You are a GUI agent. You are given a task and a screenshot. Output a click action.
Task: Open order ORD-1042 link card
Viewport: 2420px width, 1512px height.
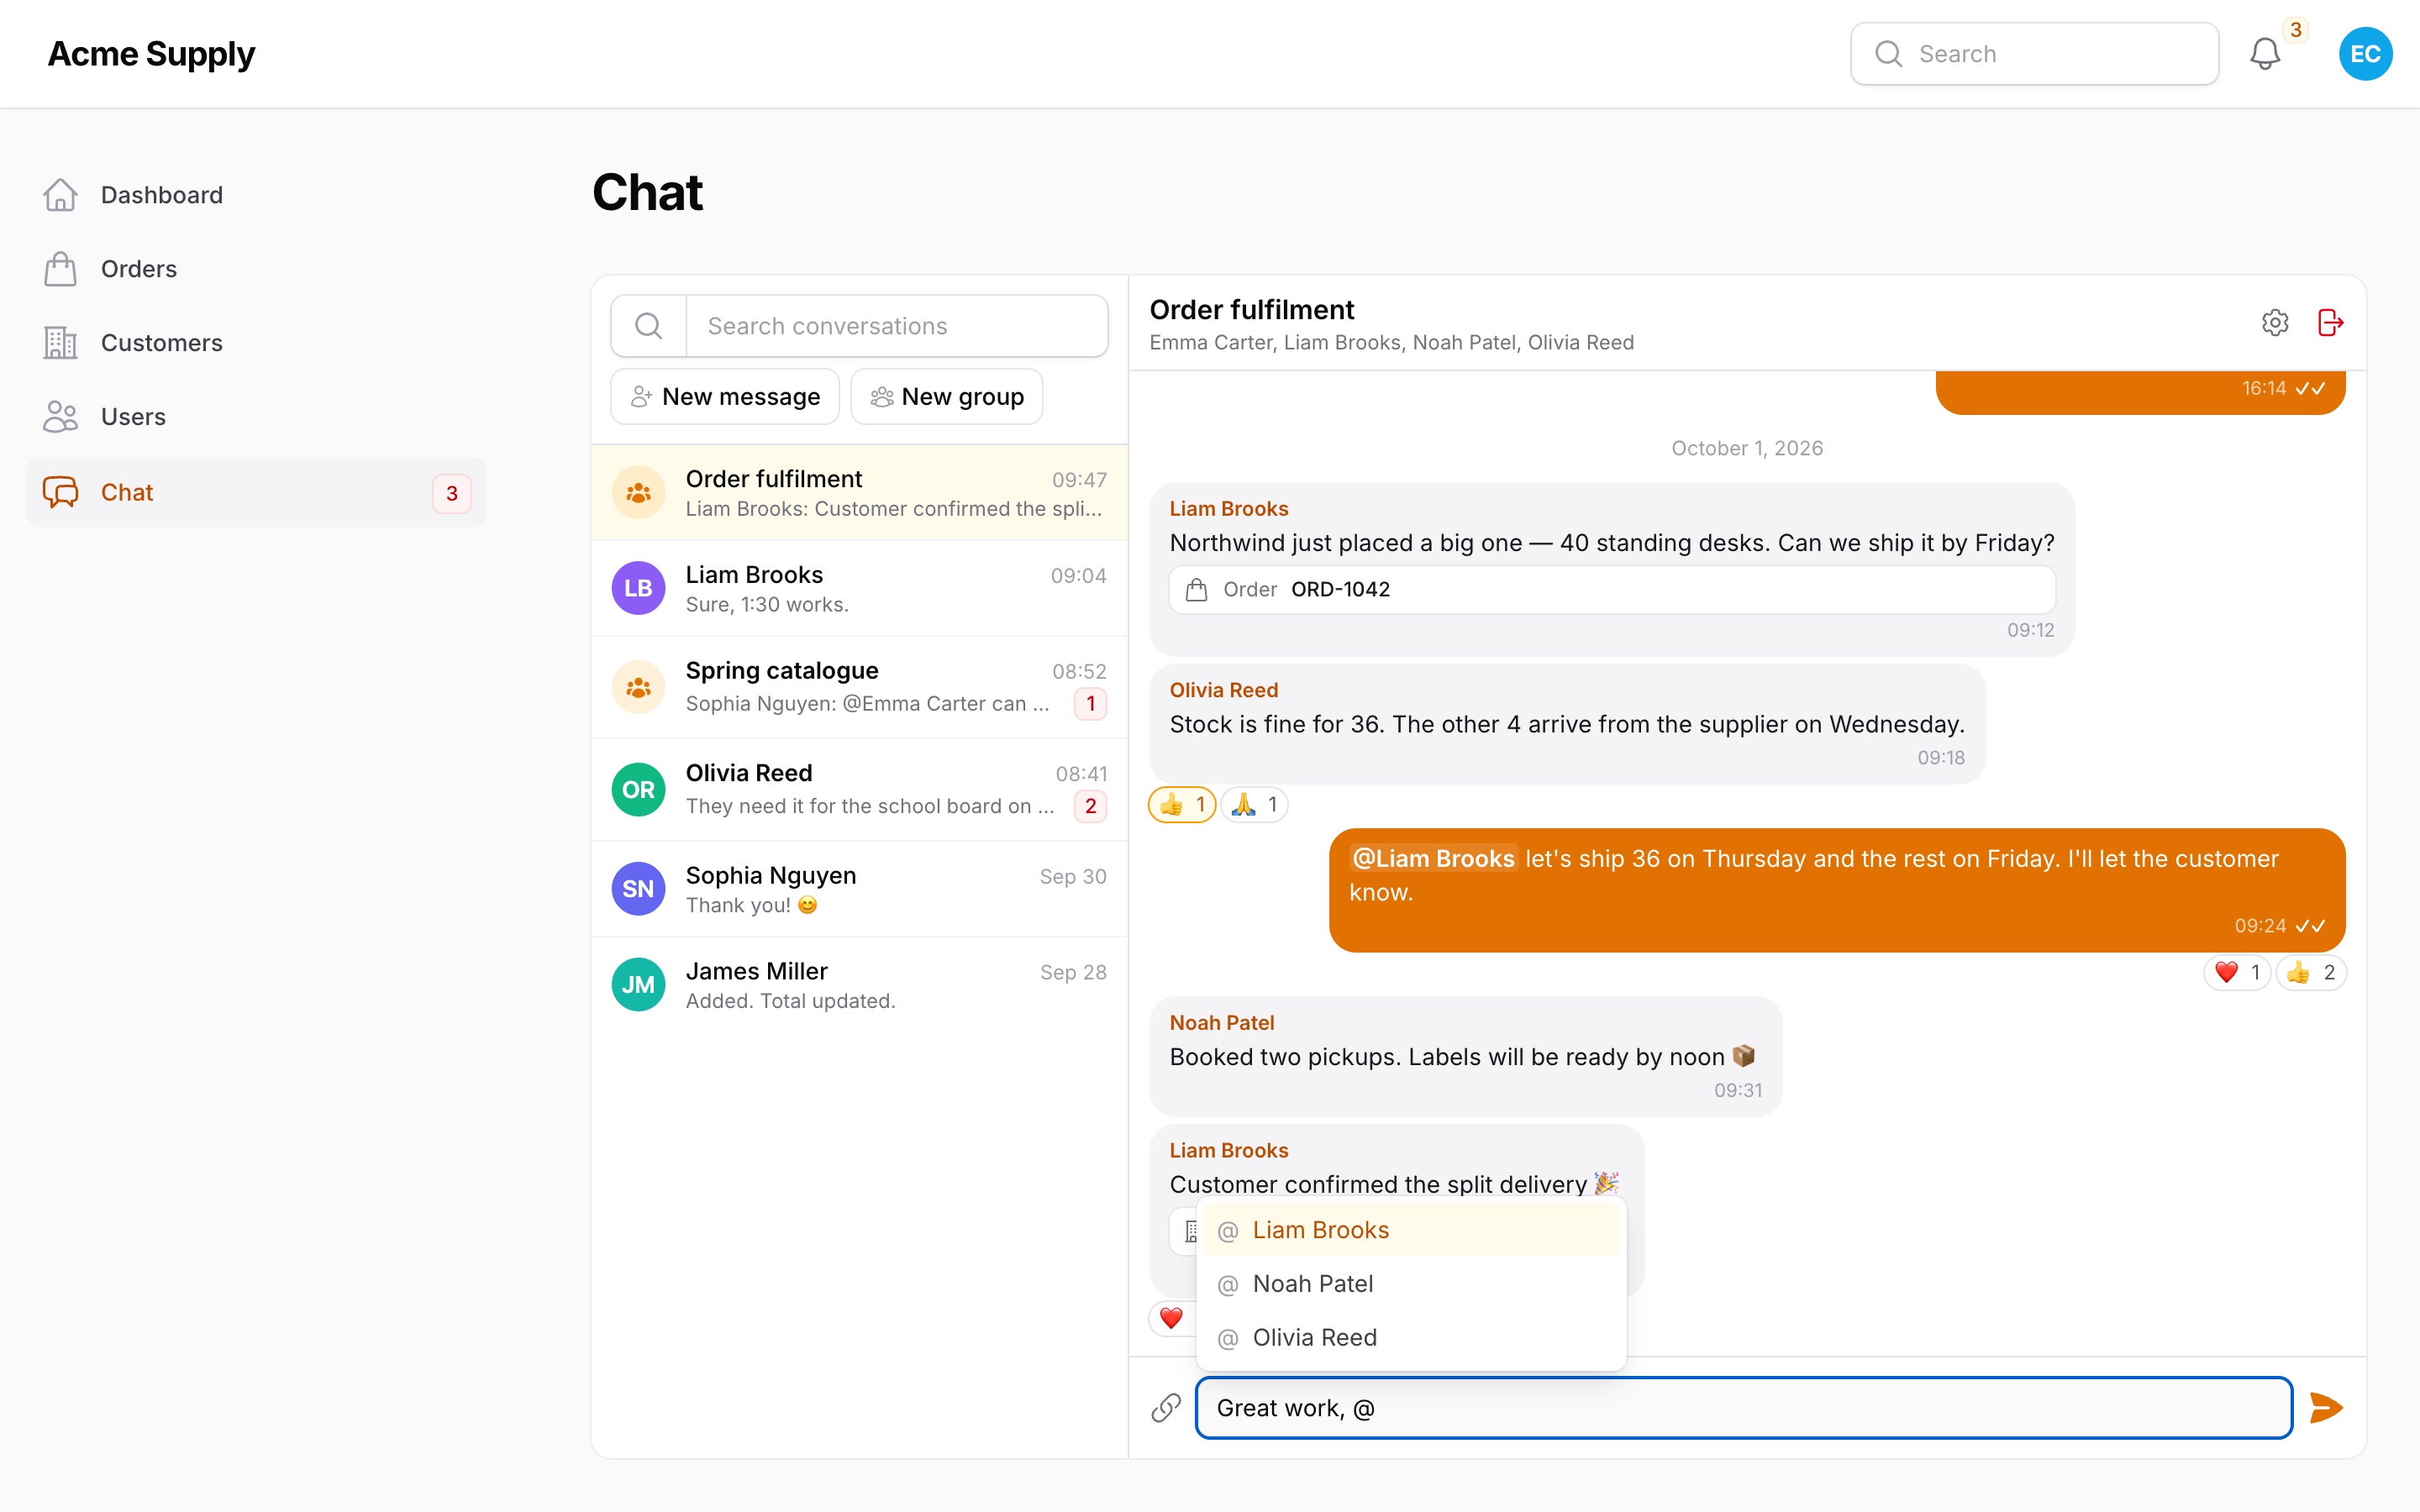(1612, 590)
